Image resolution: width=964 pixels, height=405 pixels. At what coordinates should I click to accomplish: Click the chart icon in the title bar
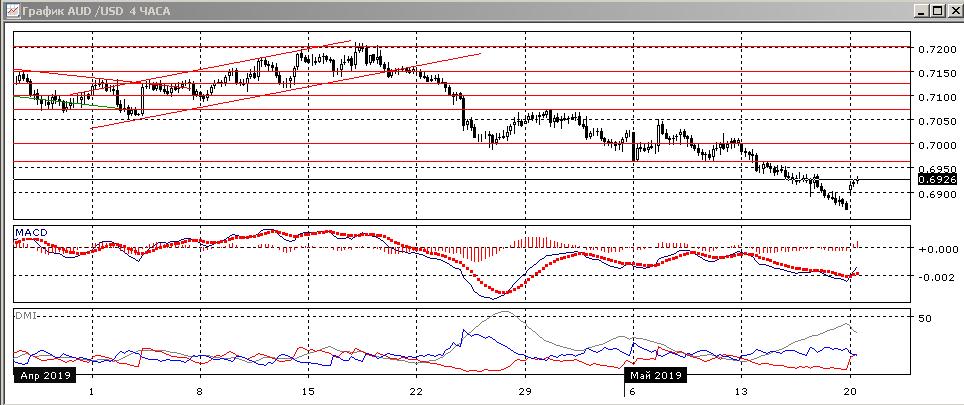pos(9,11)
